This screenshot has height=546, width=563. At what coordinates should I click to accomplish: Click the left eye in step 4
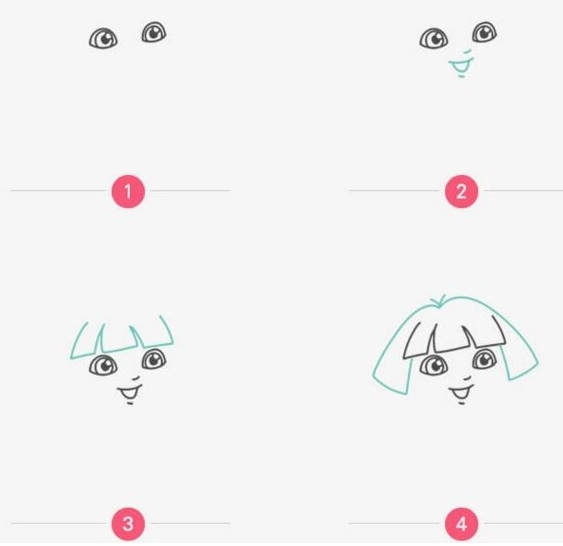[x=434, y=365]
